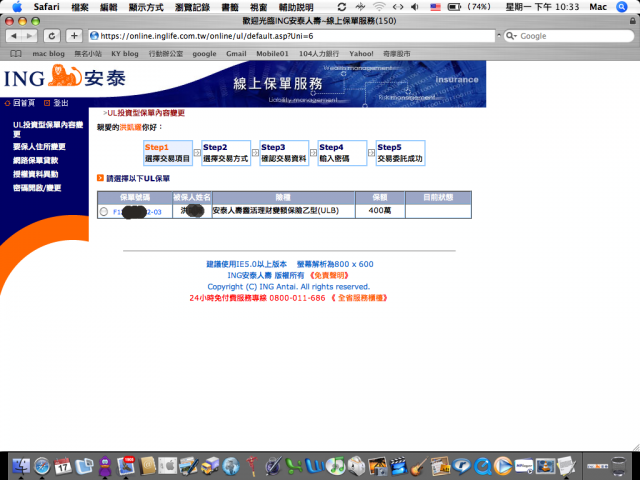Open the google bookmark
Image resolution: width=640 pixels, height=480 pixels.
tap(204, 53)
